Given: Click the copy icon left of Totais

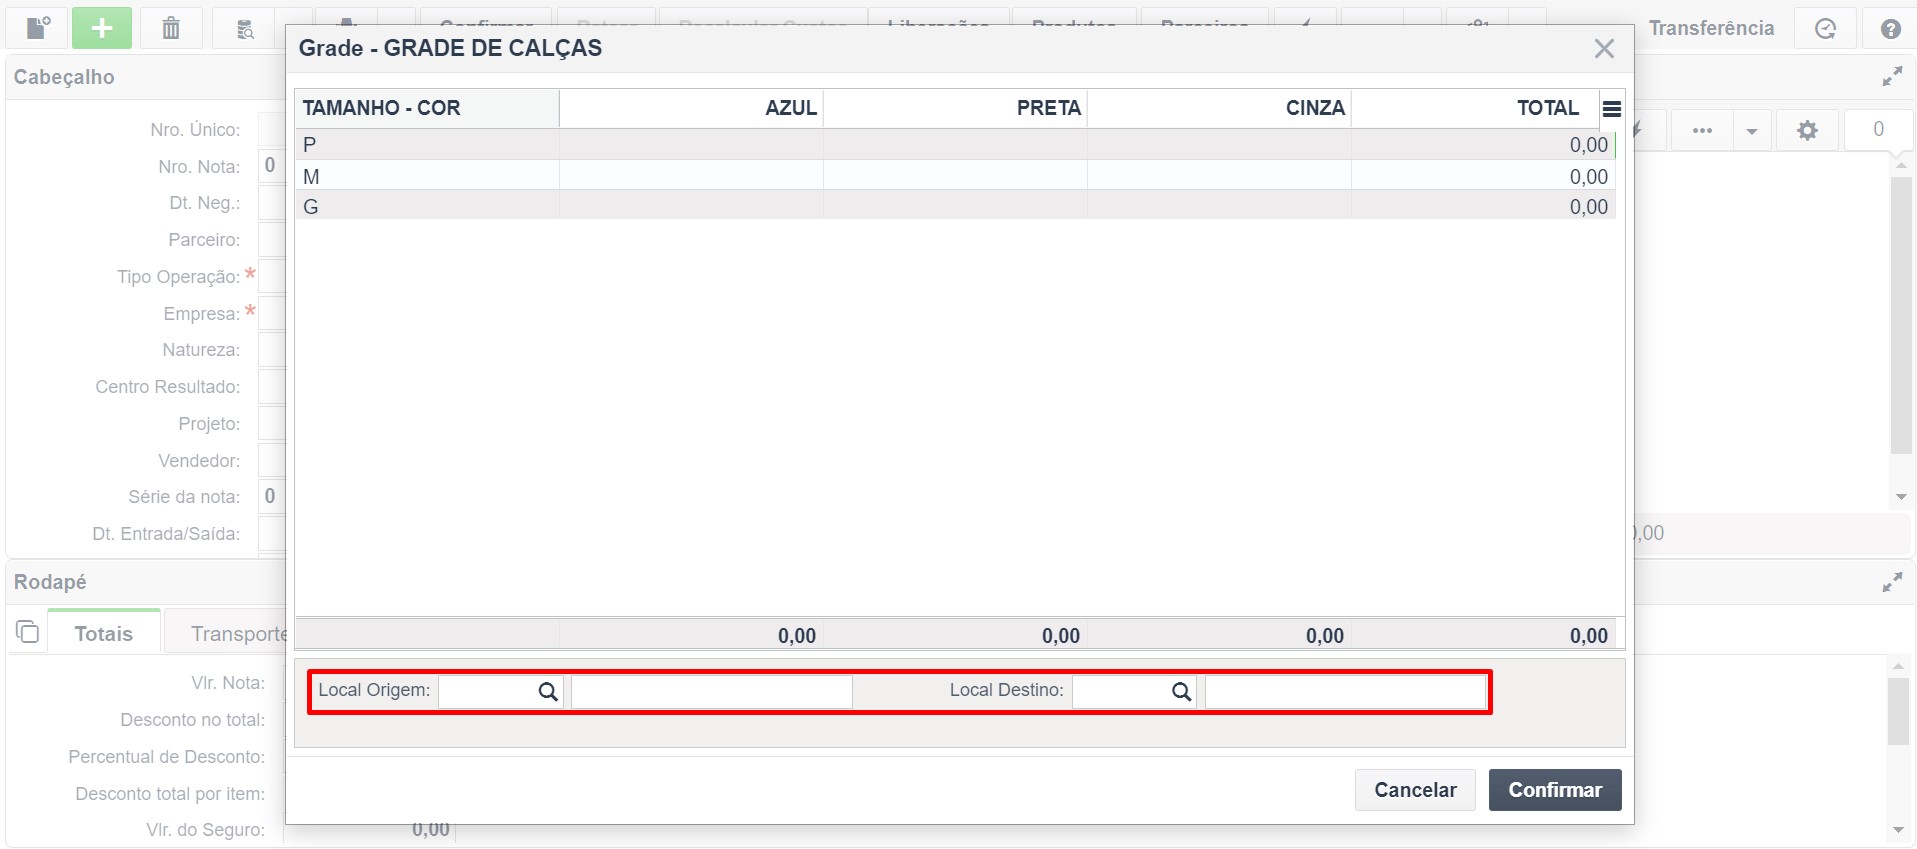Looking at the screenshot, I should click(27, 632).
